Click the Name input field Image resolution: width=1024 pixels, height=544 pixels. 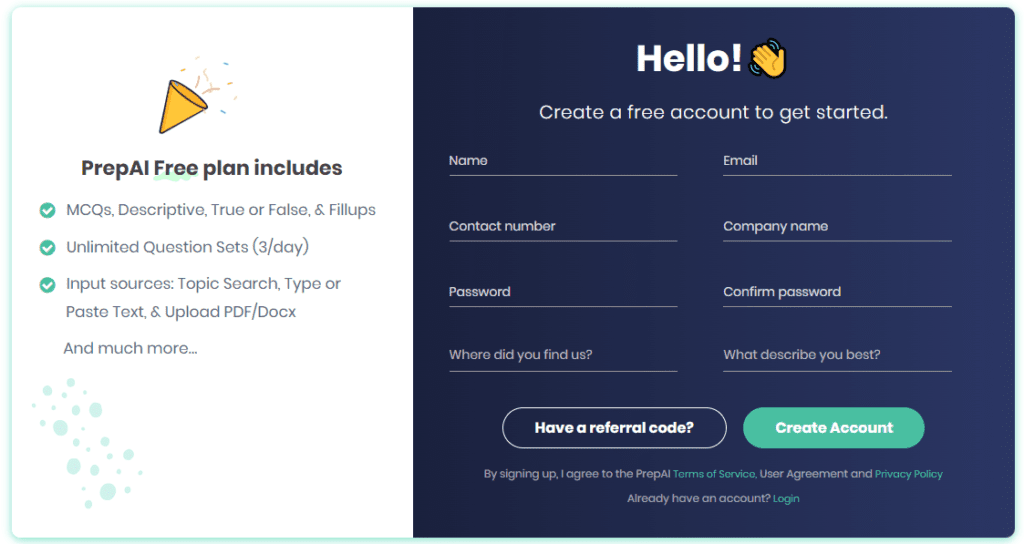562,161
